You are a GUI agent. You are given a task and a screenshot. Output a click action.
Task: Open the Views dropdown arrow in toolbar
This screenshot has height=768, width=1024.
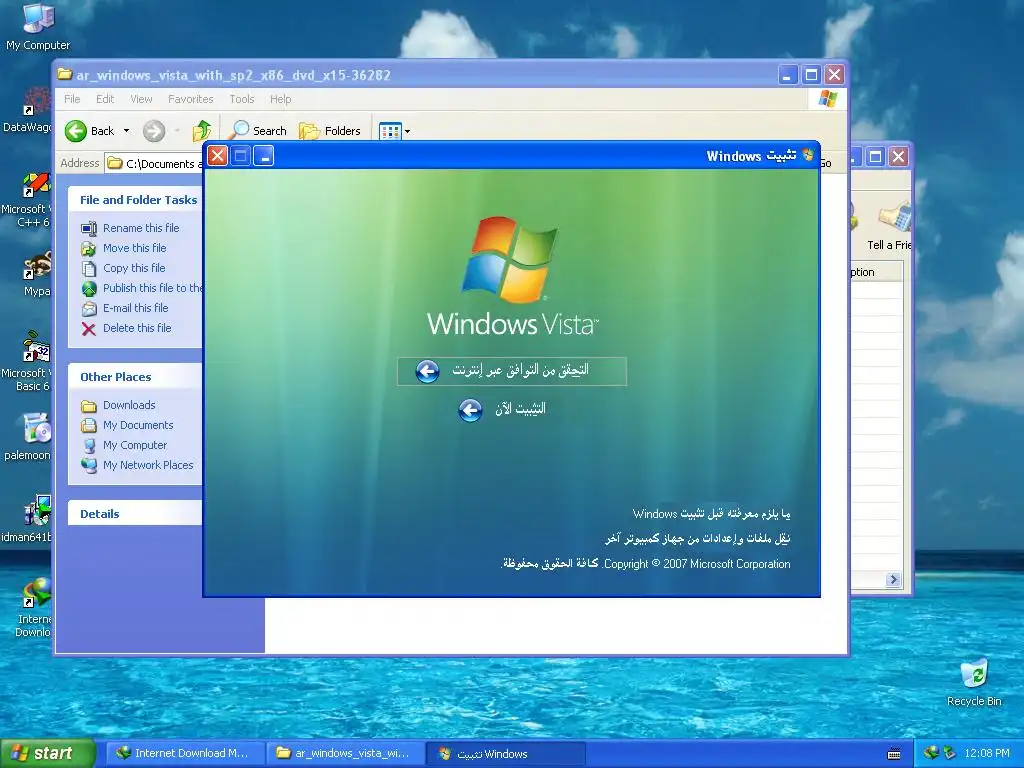point(408,131)
